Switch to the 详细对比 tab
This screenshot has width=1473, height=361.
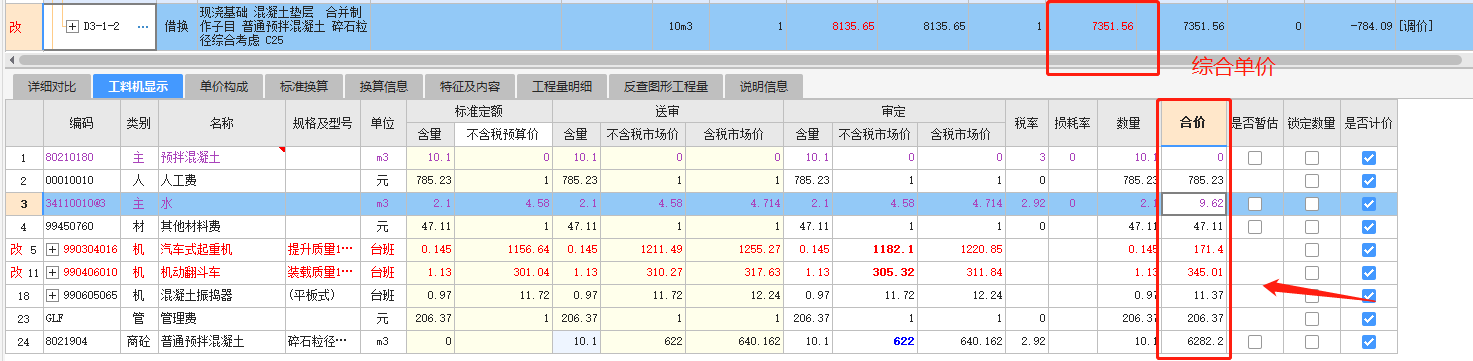click(51, 86)
